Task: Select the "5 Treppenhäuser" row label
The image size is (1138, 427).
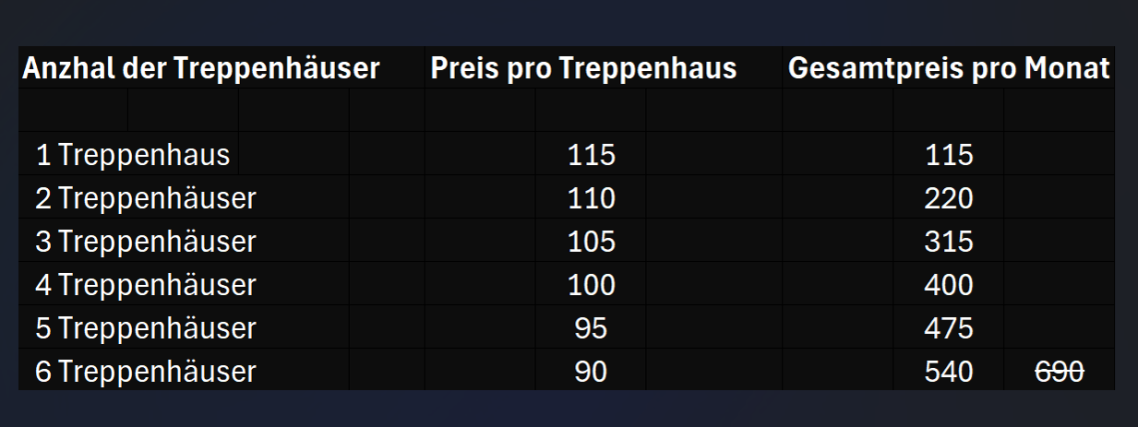Action: (146, 328)
